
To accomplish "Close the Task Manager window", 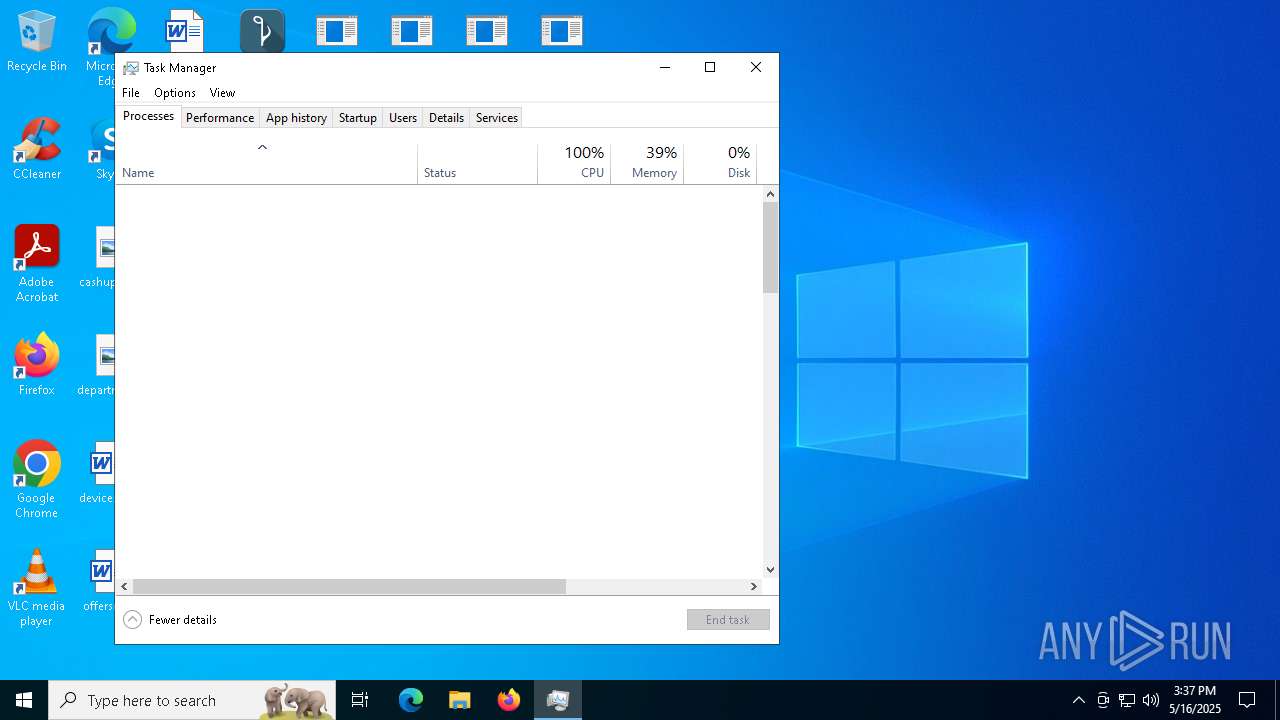I will pyautogui.click(x=756, y=68).
